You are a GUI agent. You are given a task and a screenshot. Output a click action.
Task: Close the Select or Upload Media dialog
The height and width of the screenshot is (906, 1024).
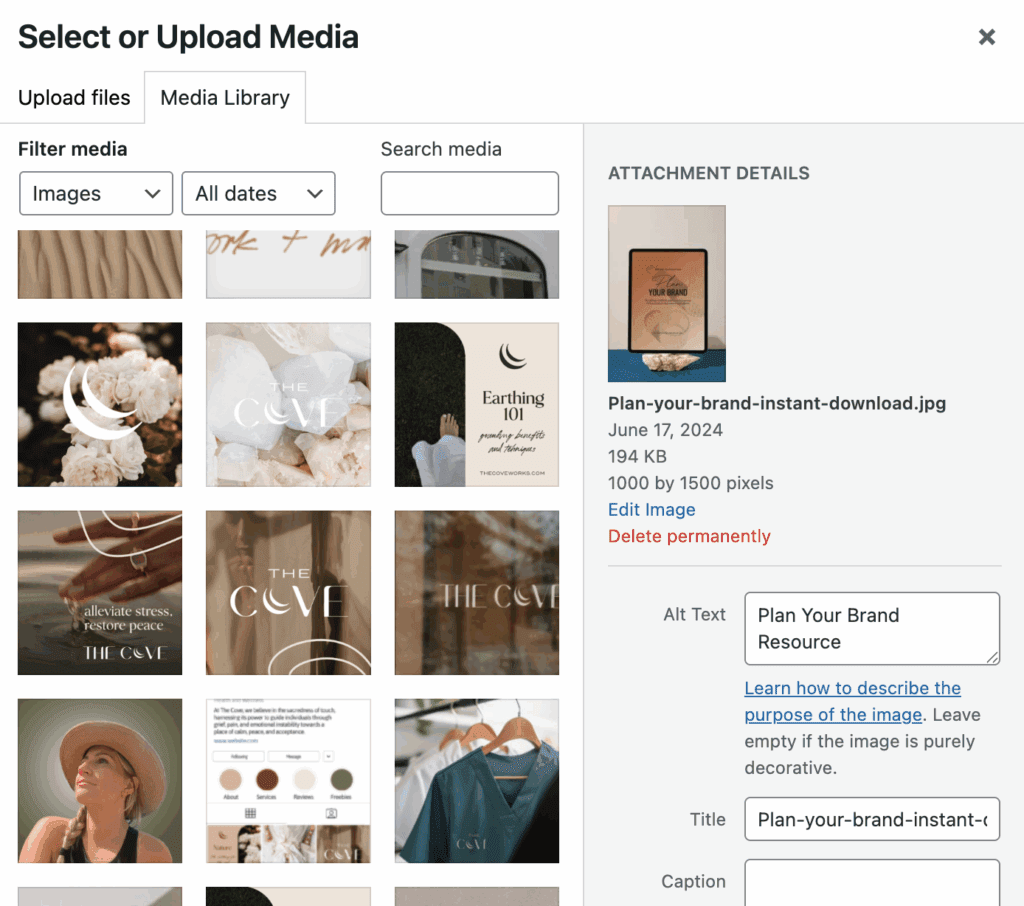click(986, 37)
